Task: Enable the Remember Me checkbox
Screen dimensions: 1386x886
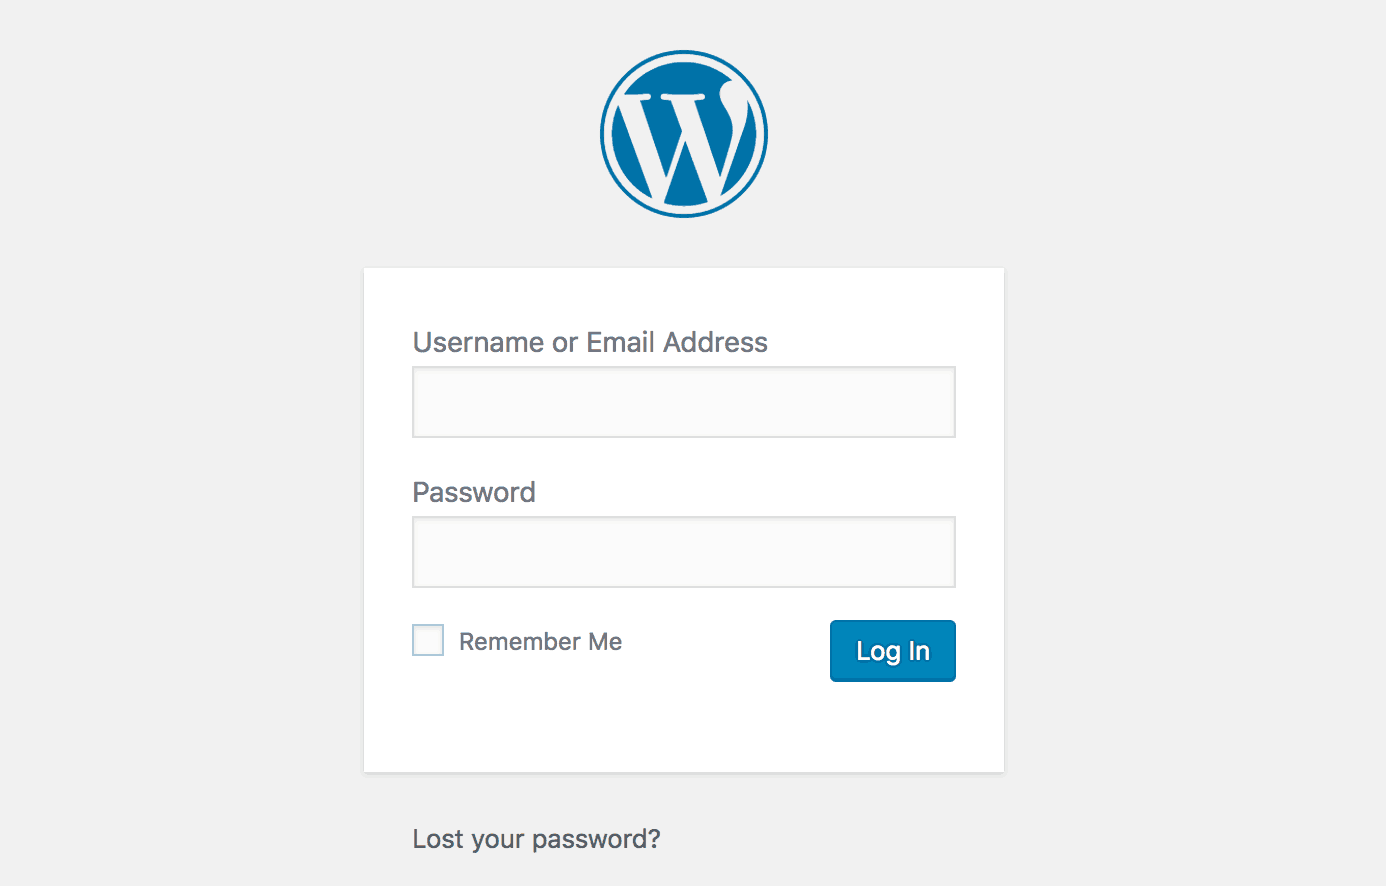Action: click(428, 640)
